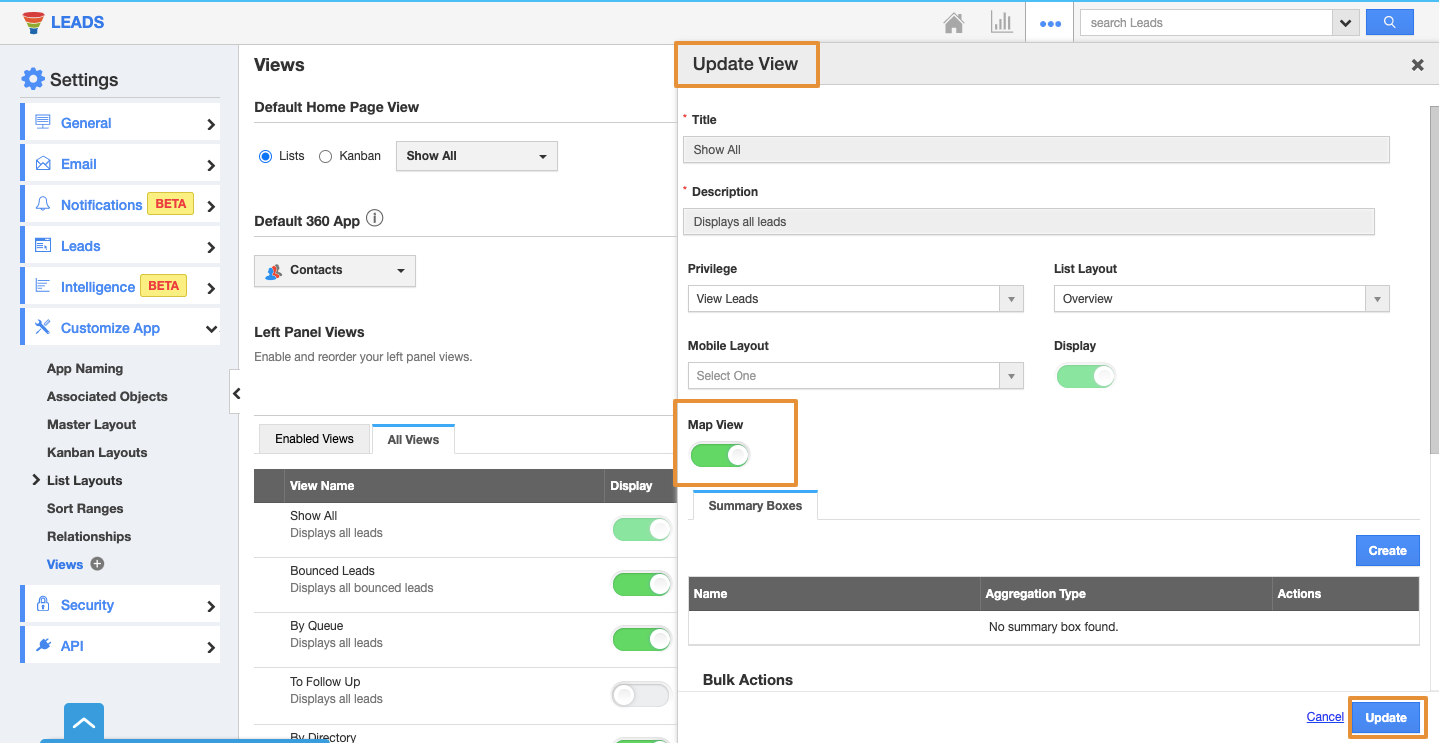Open the reports bar chart icon
The image size is (1439, 743).
click(x=1001, y=23)
